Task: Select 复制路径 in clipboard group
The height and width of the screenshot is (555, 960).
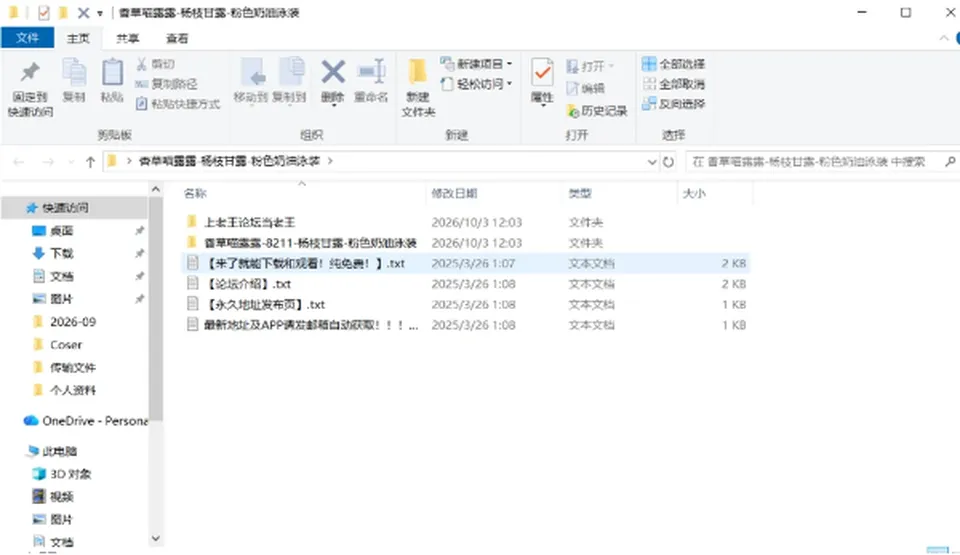Action: (167, 84)
